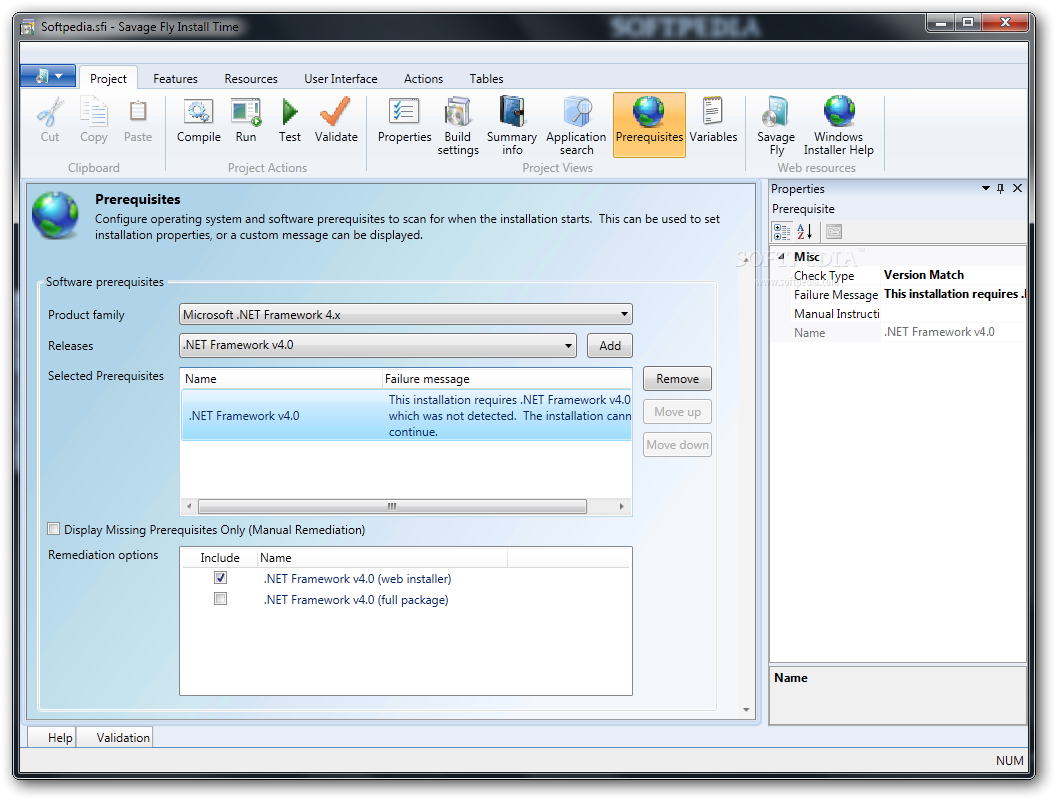Close the Properties panel
This screenshot has width=1056, height=800.
click(x=1018, y=189)
